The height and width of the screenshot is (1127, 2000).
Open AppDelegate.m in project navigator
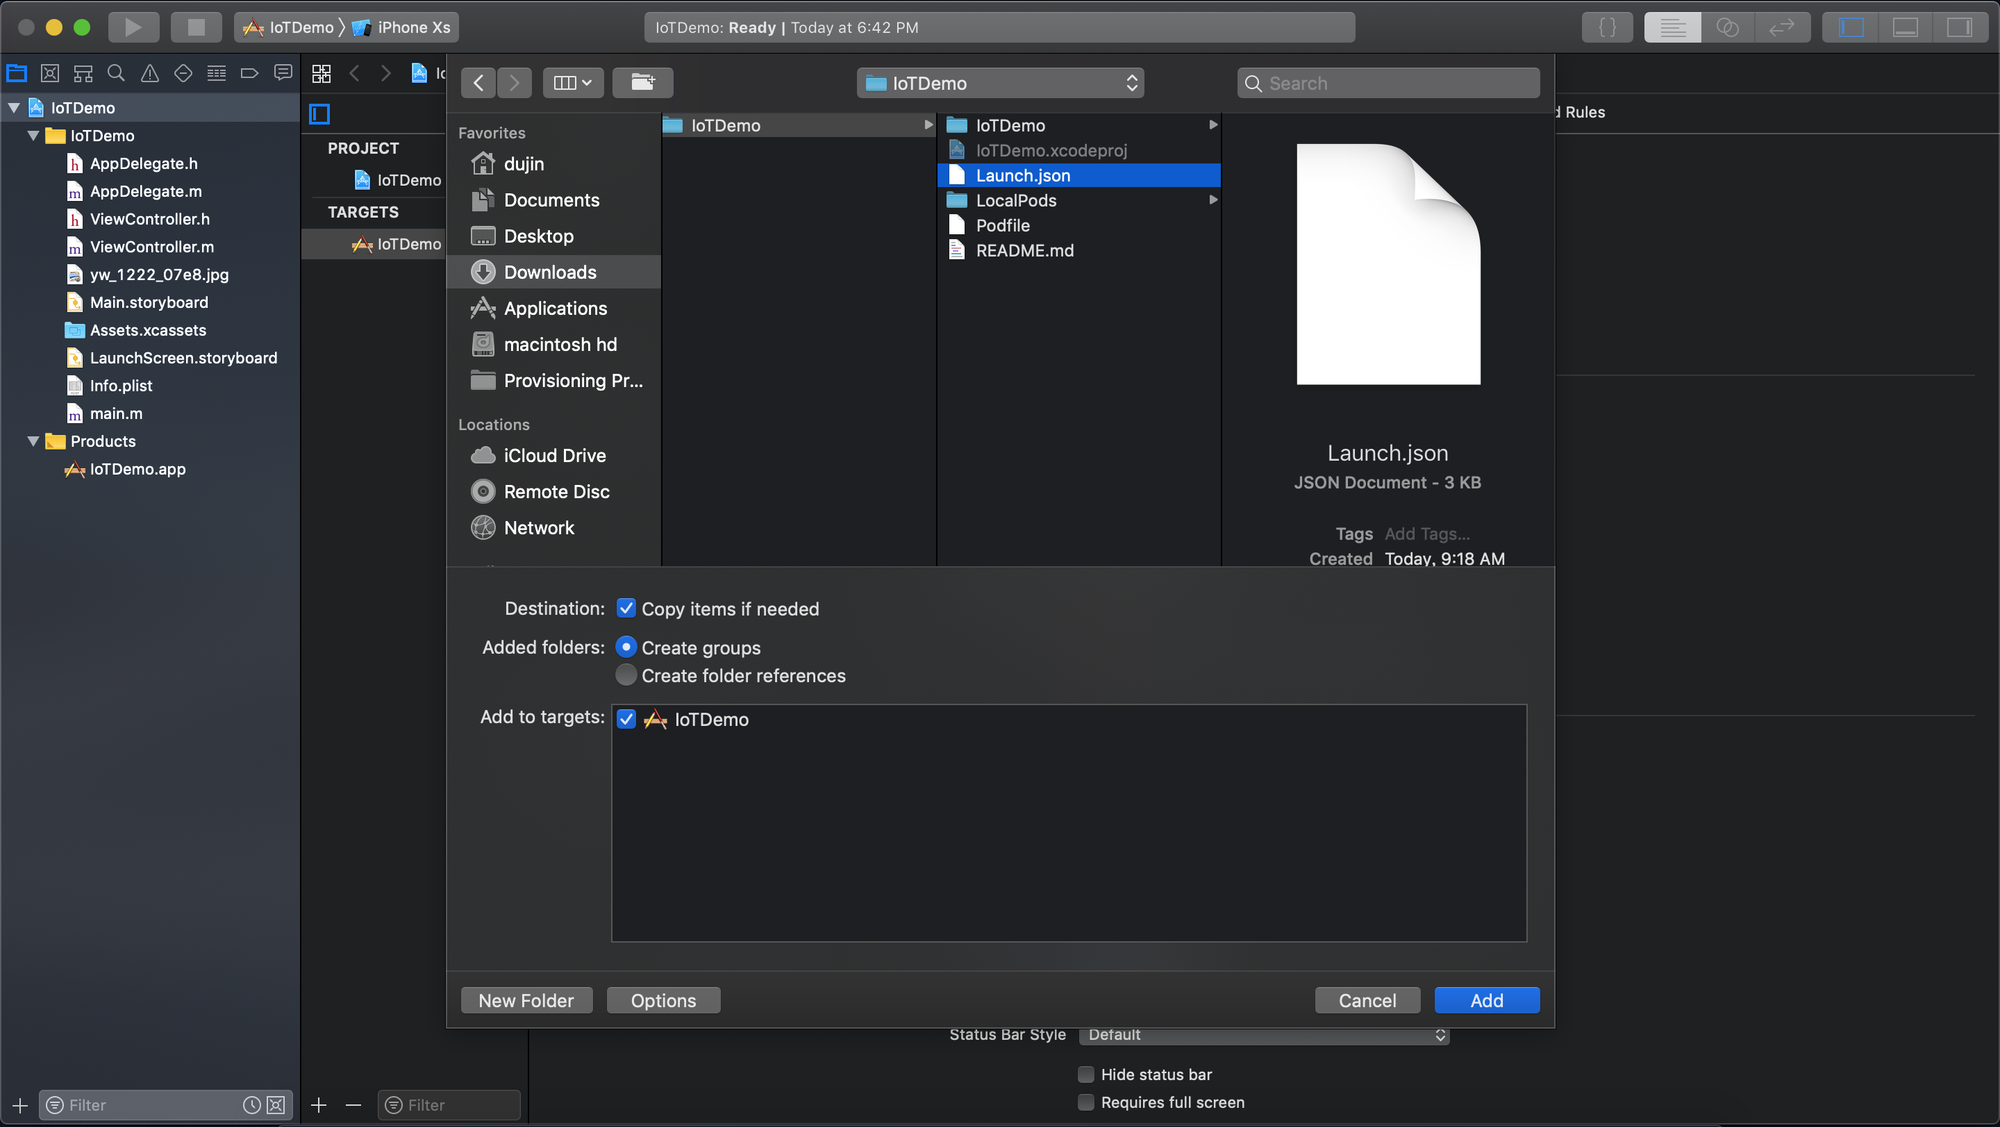click(x=146, y=191)
